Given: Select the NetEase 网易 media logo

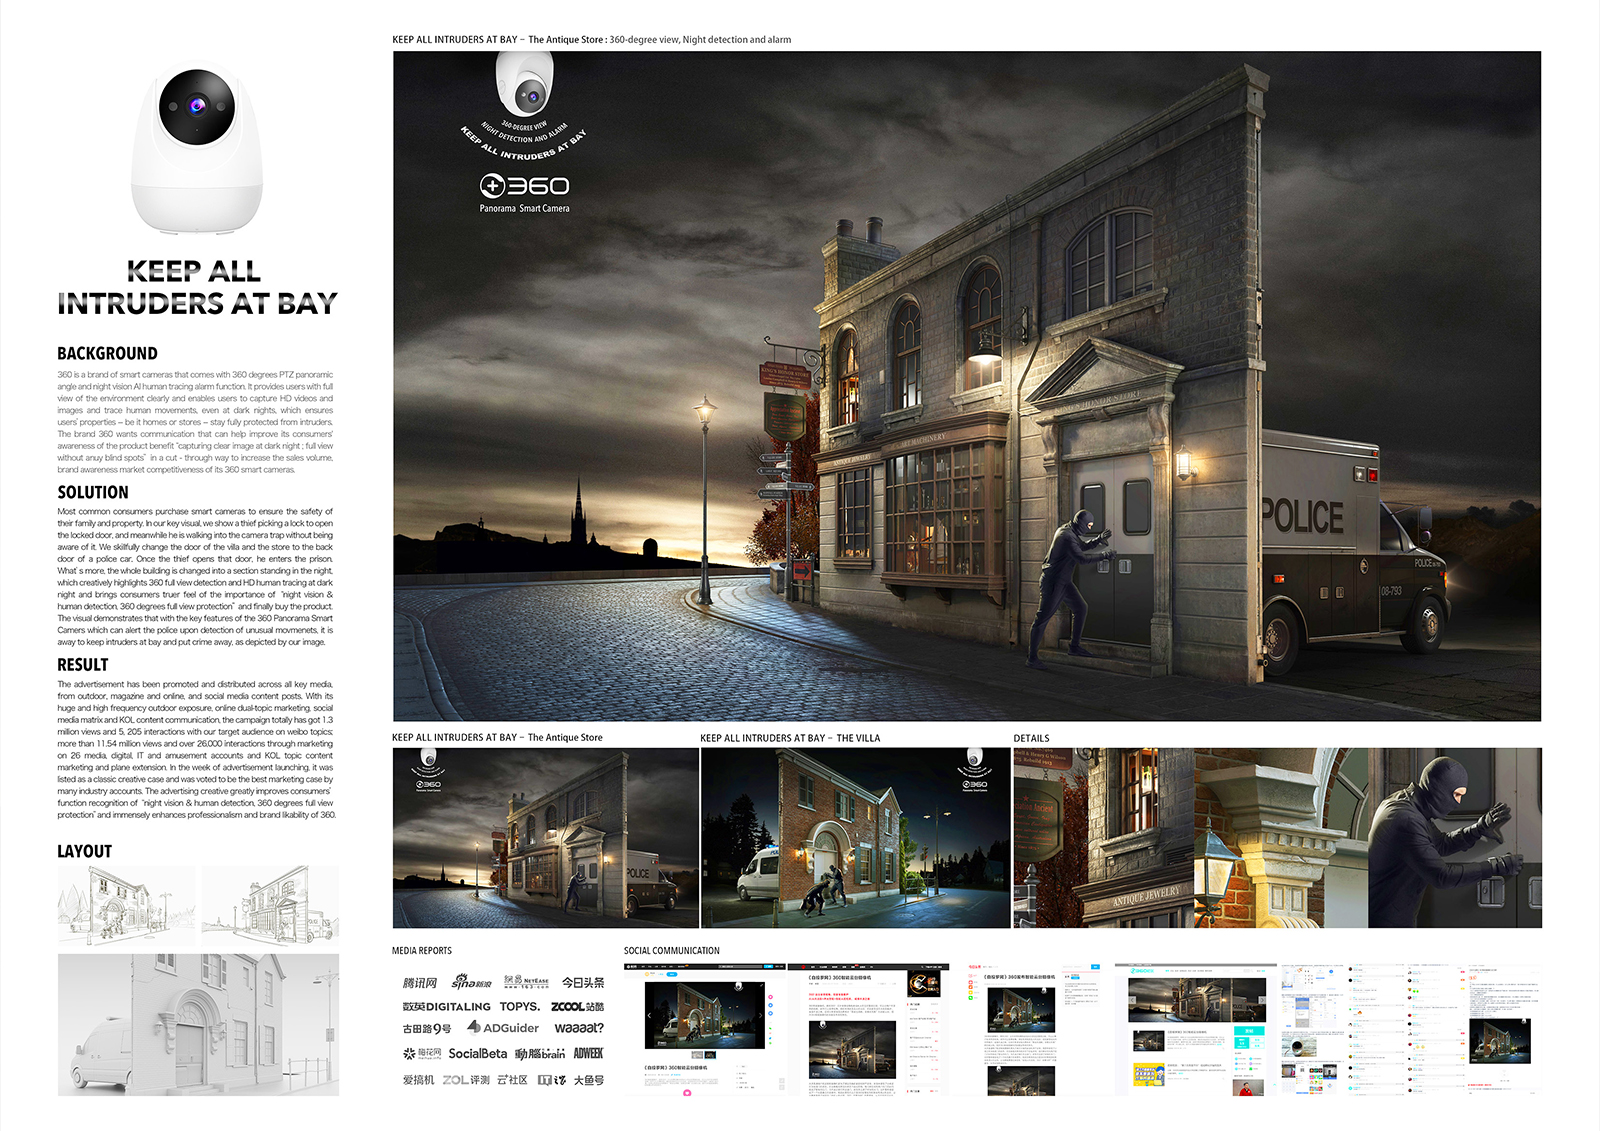Looking at the screenshot, I should pyautogui.click(x=526, y=982).
